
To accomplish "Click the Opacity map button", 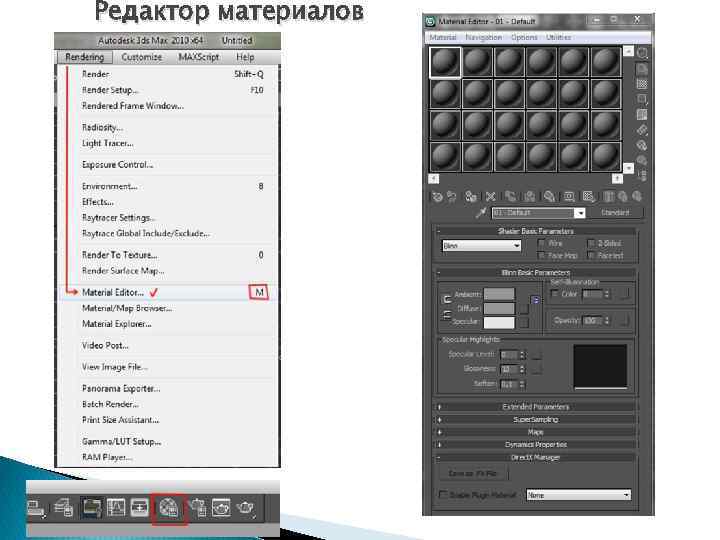I will [624, 321].
